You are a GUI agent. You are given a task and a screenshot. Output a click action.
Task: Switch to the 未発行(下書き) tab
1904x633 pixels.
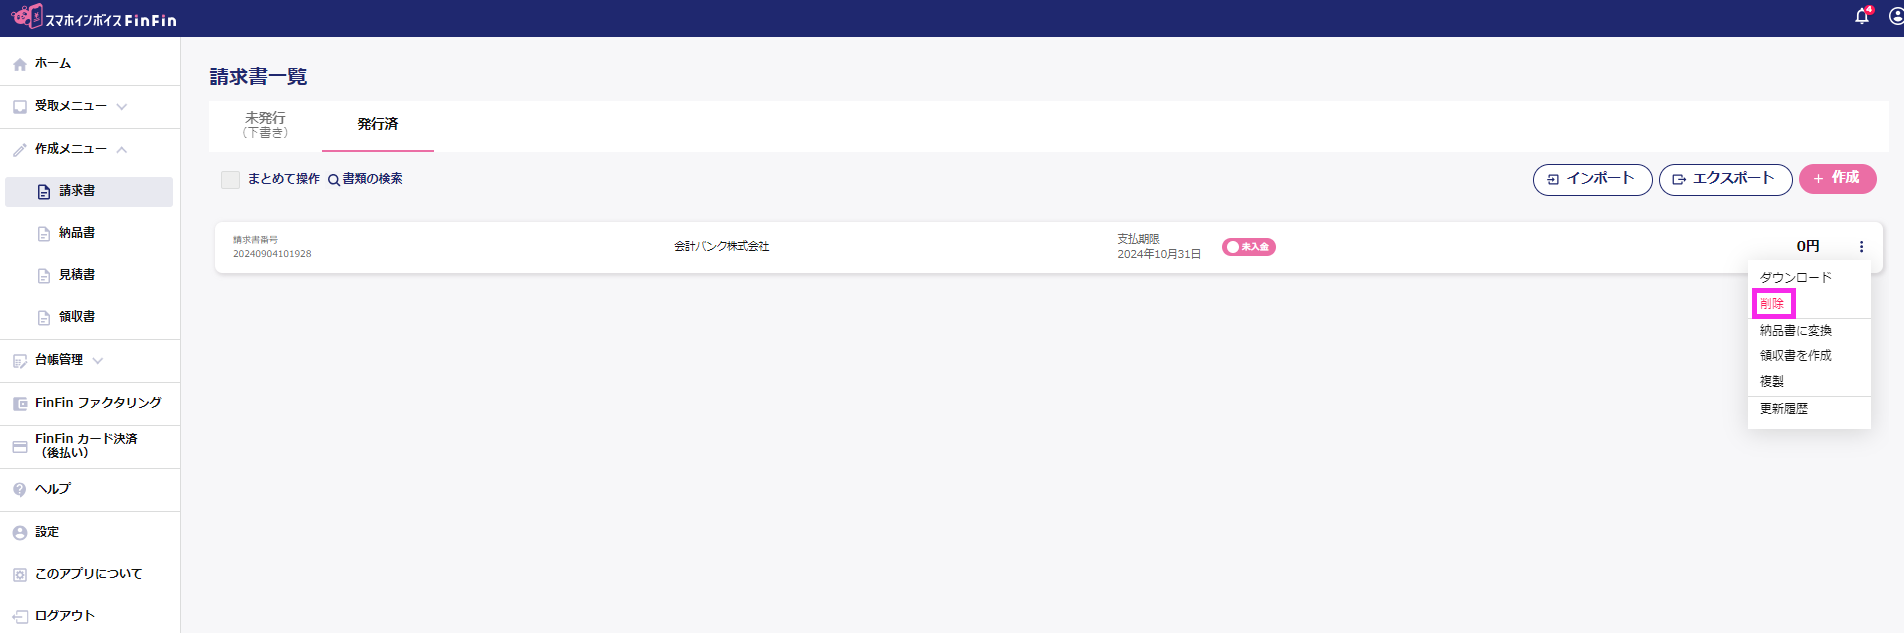pos(265,125)
